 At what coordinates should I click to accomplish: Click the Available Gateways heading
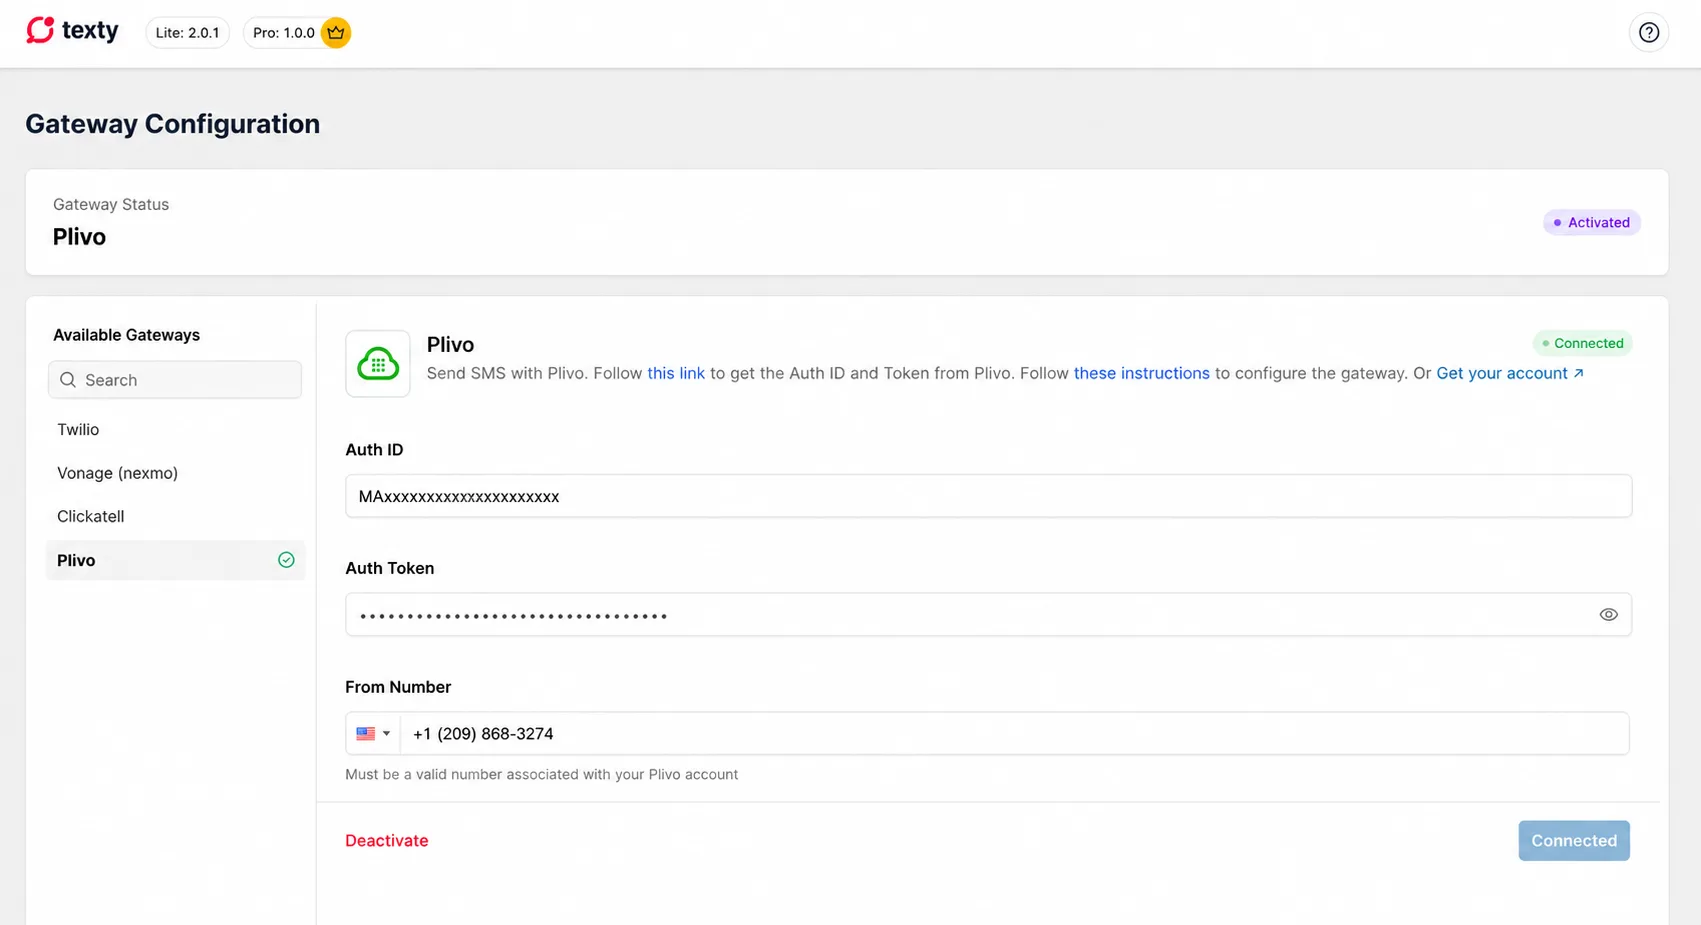[x=126, y=335]
